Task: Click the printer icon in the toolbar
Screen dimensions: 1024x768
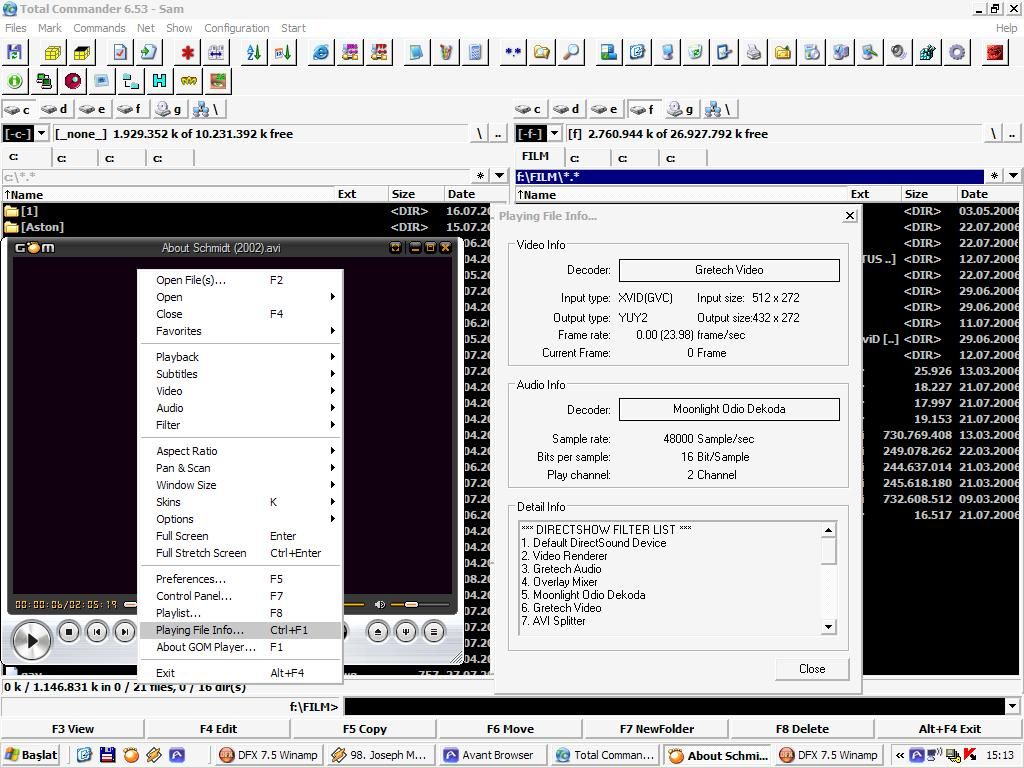Action: [x=754, y=52]
